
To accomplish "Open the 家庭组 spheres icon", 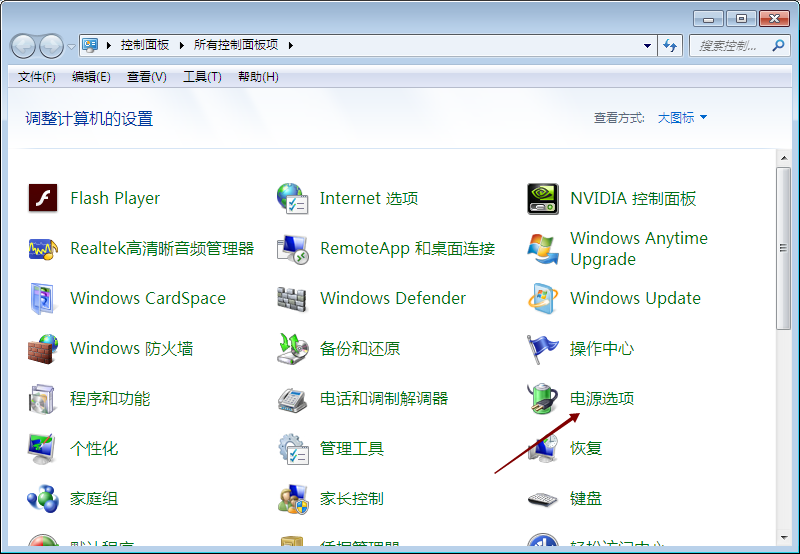I will [43, 498].
